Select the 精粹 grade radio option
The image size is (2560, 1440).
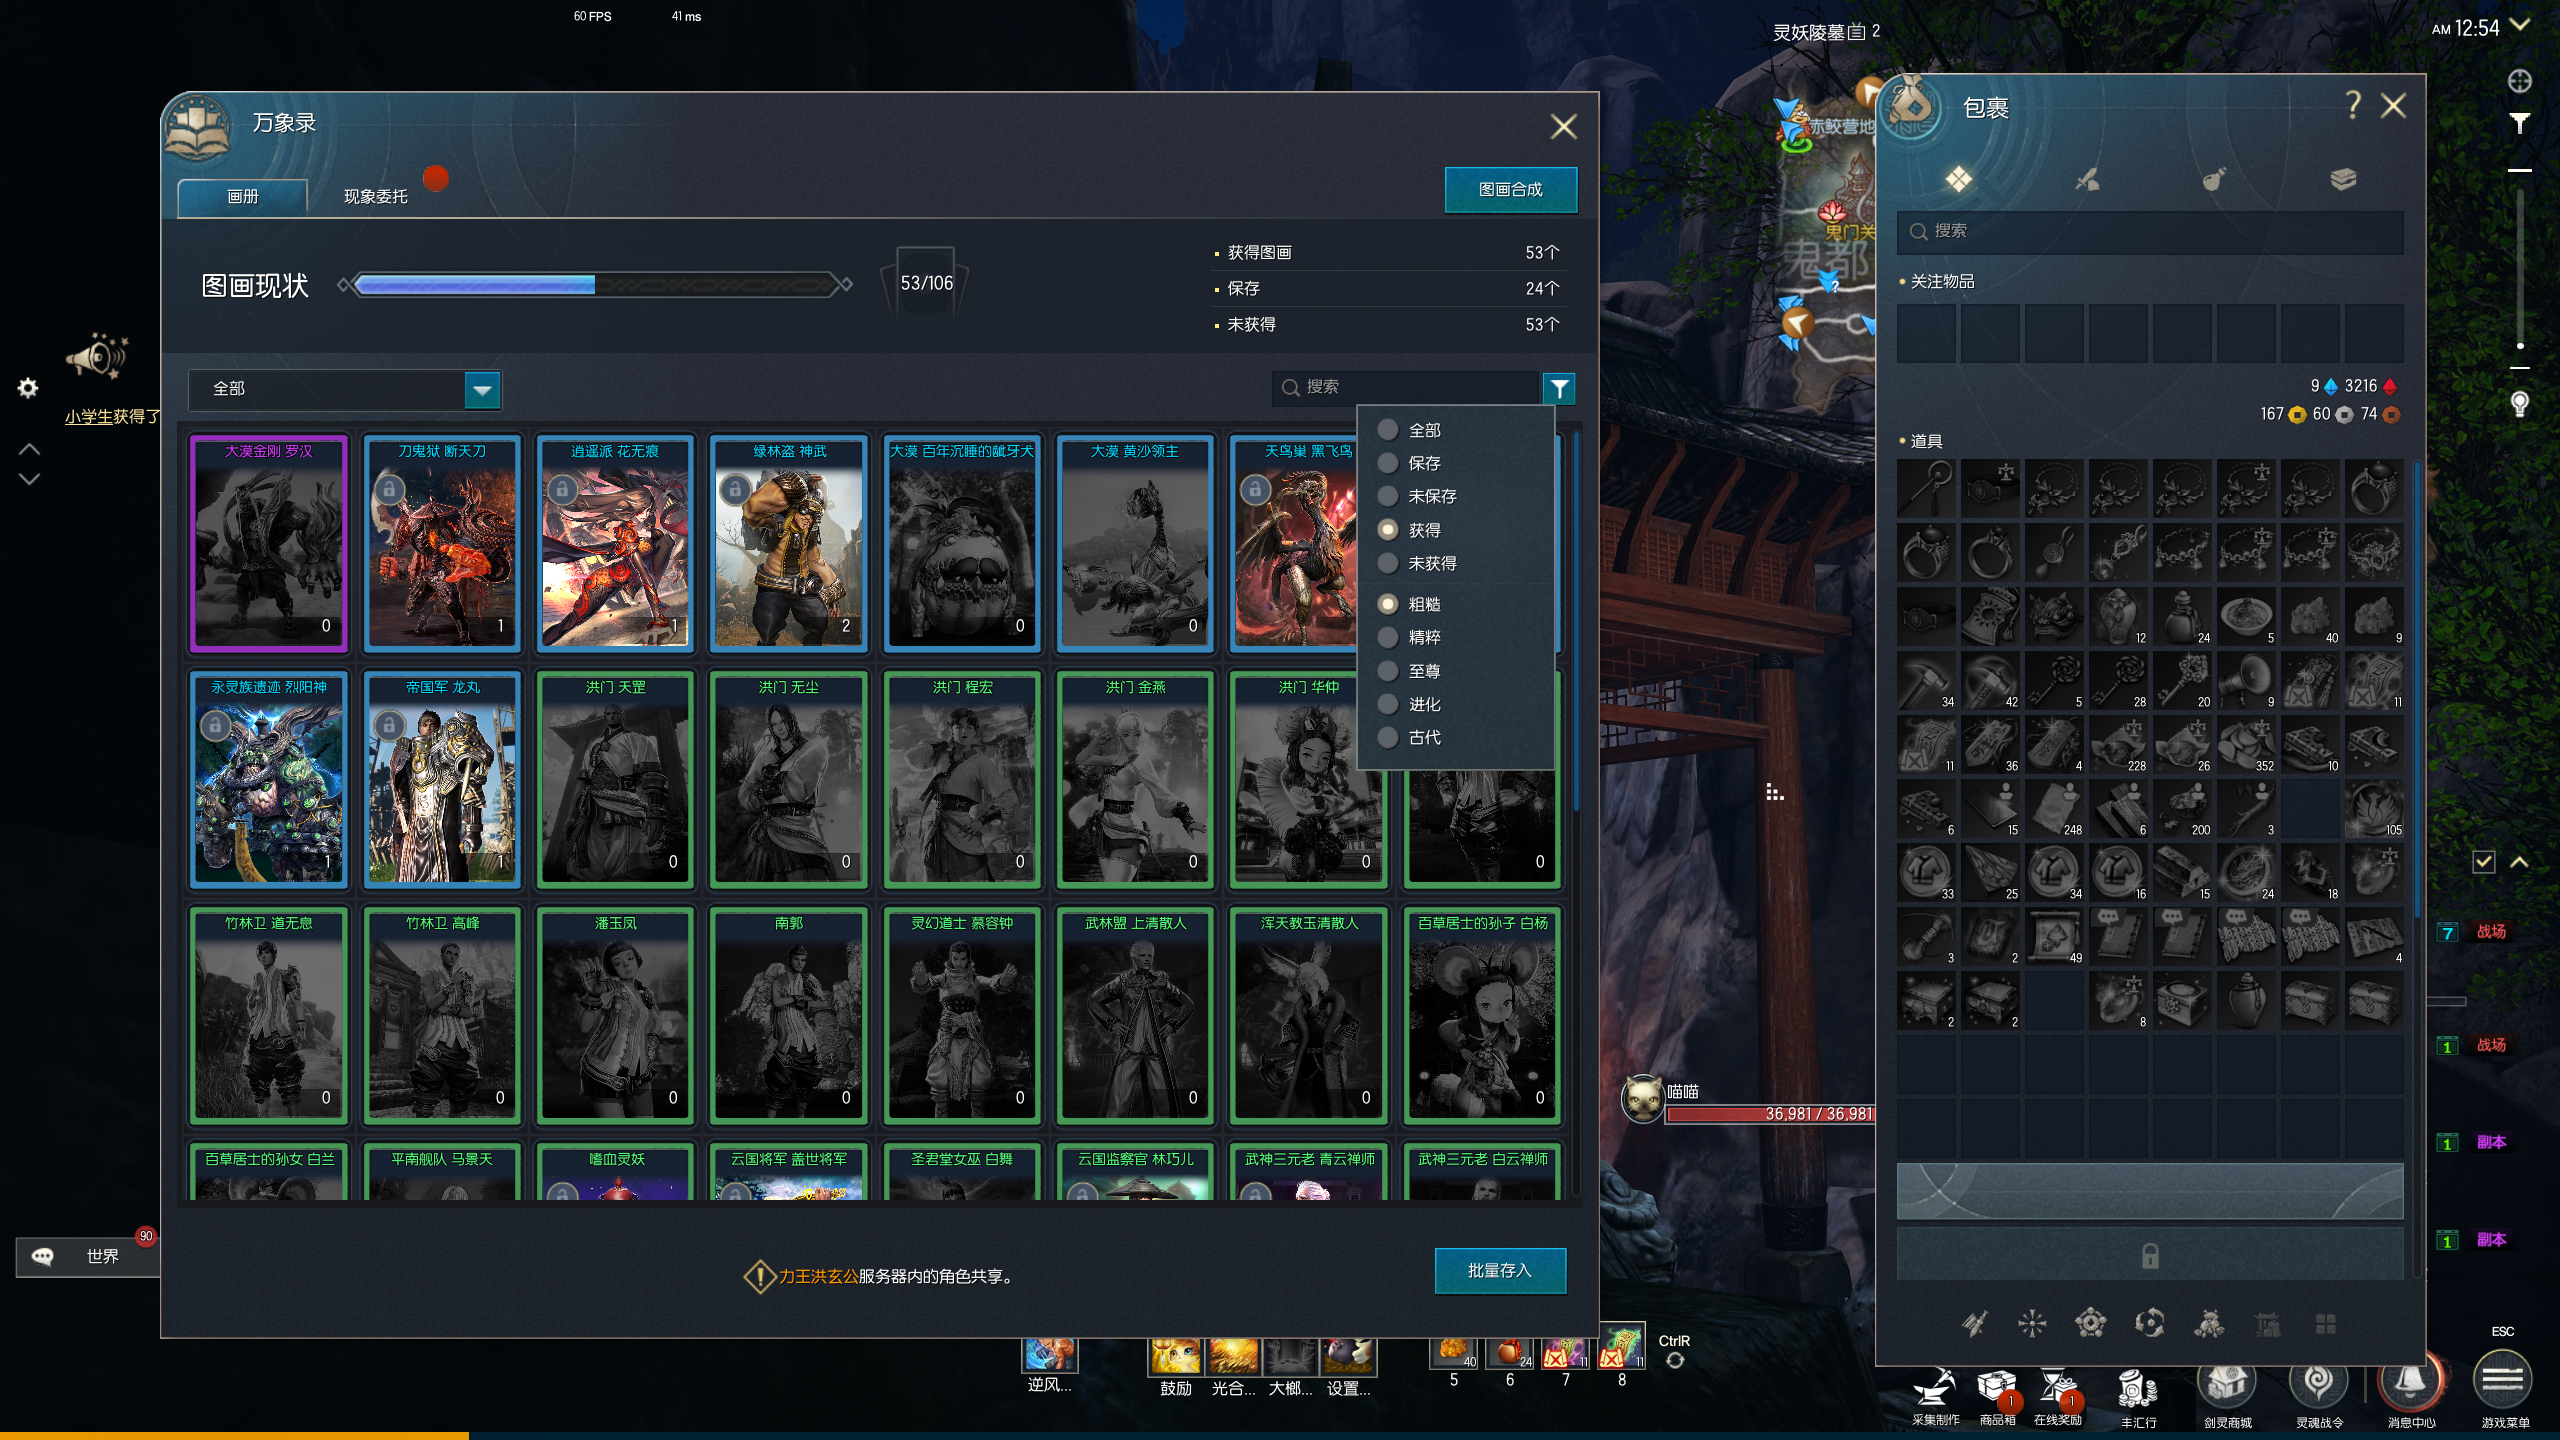(1388, 637)
